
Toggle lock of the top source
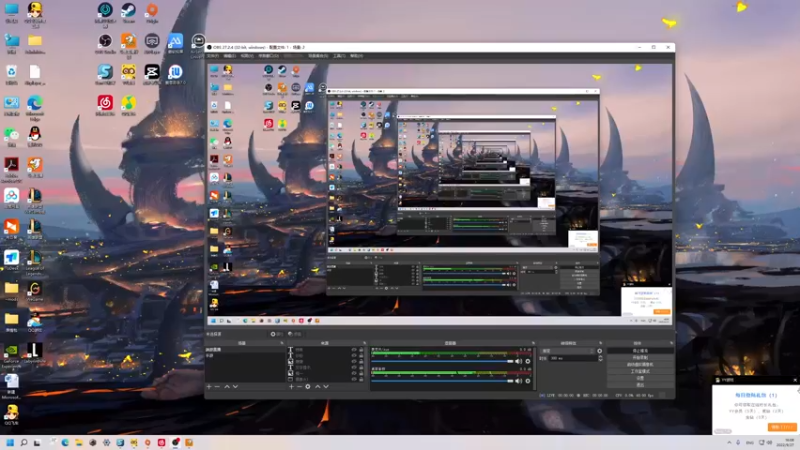point(361,349)
